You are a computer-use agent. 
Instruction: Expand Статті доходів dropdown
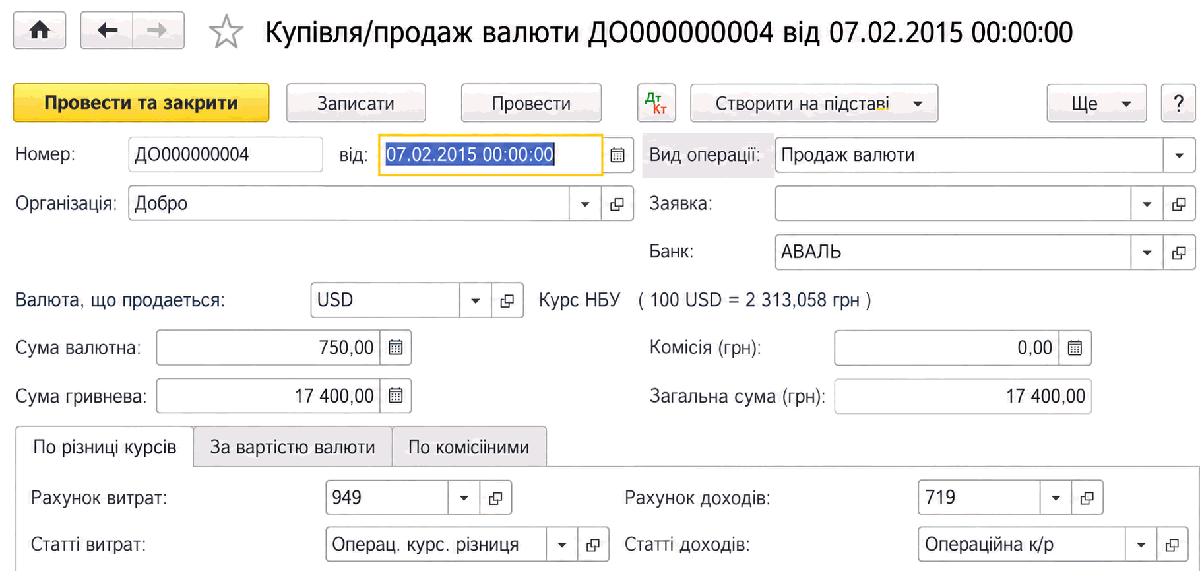coord(1140,545)
